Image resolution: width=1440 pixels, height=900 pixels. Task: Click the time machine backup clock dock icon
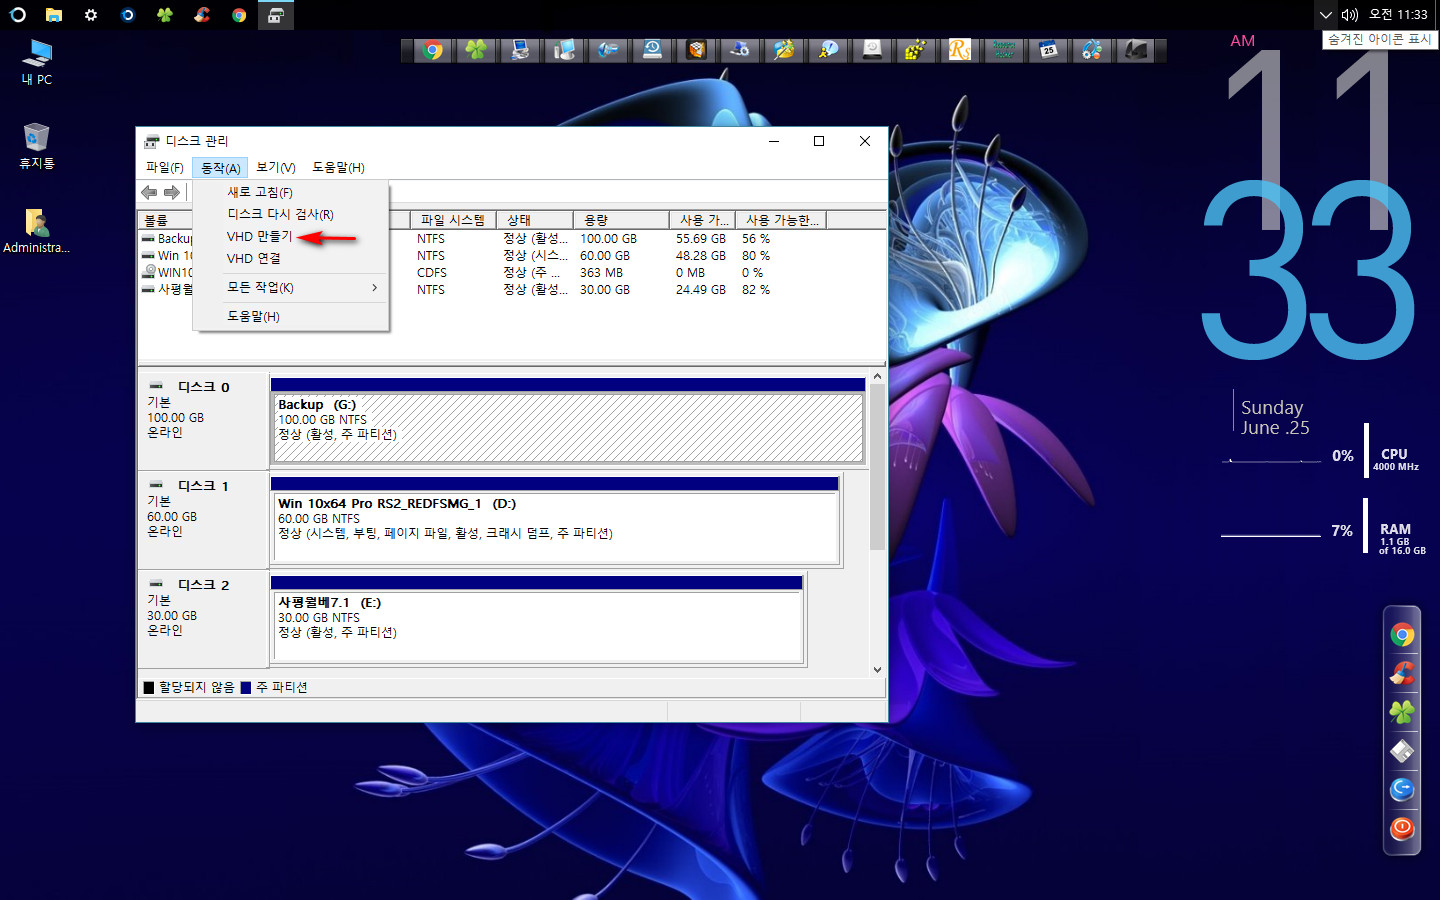(x=652, y=50)
